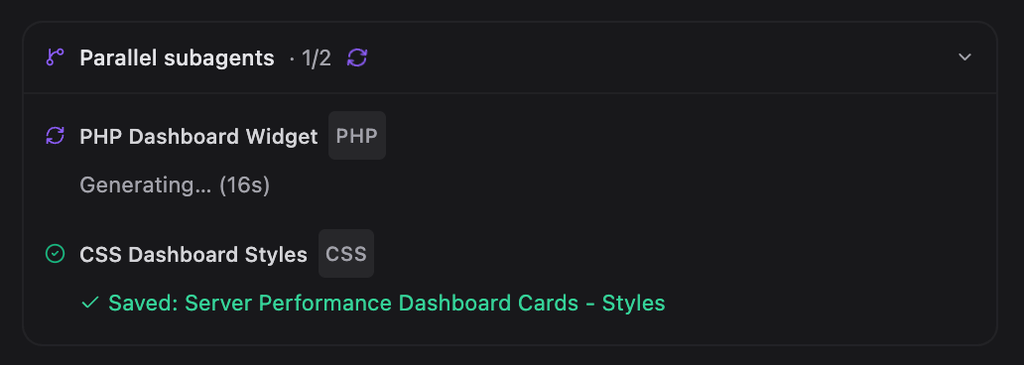Click the small green checkmark before Saved
1024x365 pixels.
[90, 303]
